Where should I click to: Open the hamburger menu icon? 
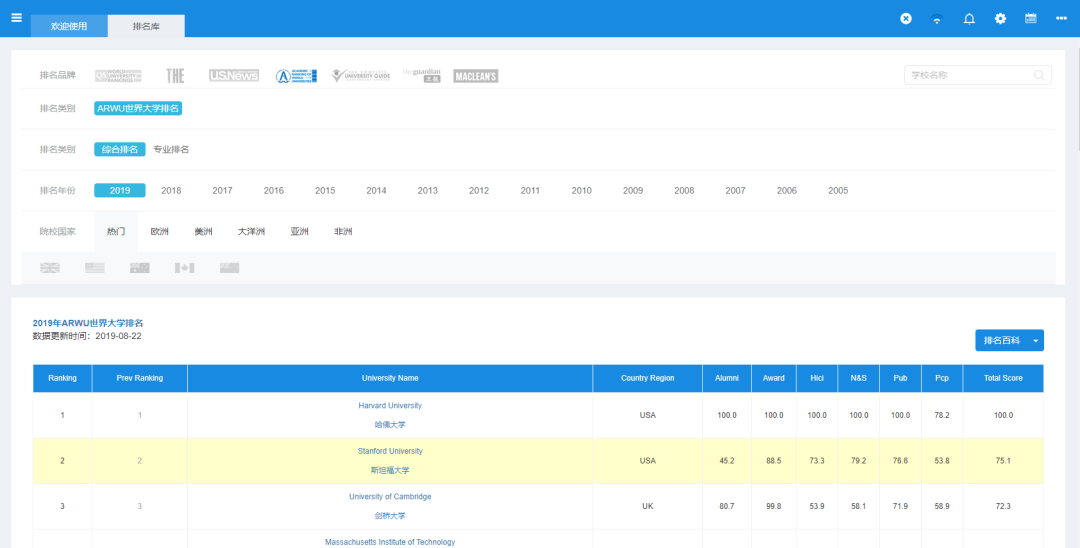pyautogui.click(x=17, y=18)
